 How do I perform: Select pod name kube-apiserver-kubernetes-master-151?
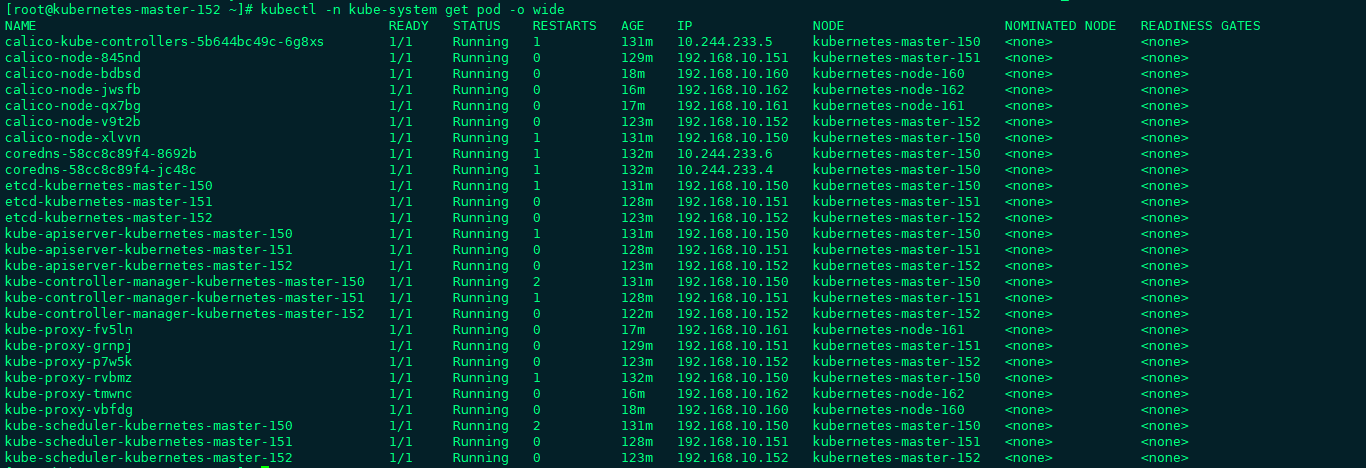149,250
